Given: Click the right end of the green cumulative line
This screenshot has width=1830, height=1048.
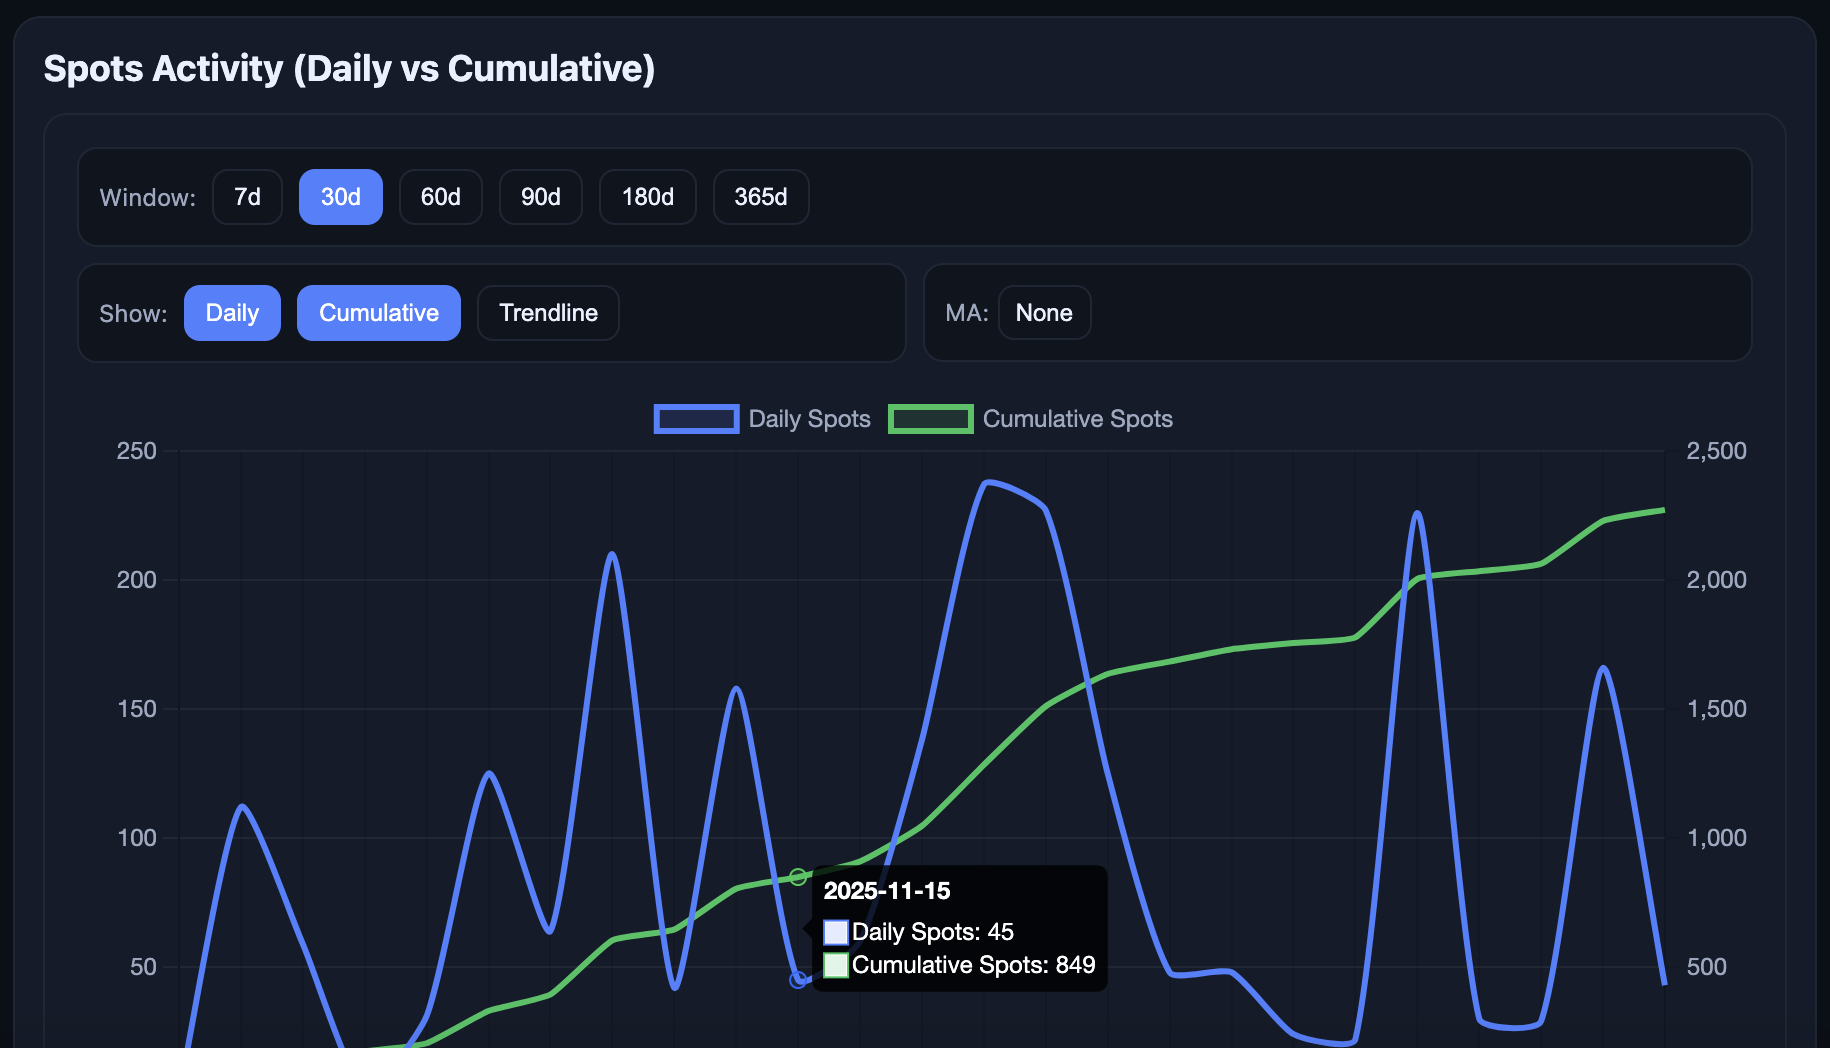Looking at the screenshot, I should point(1662,511).
